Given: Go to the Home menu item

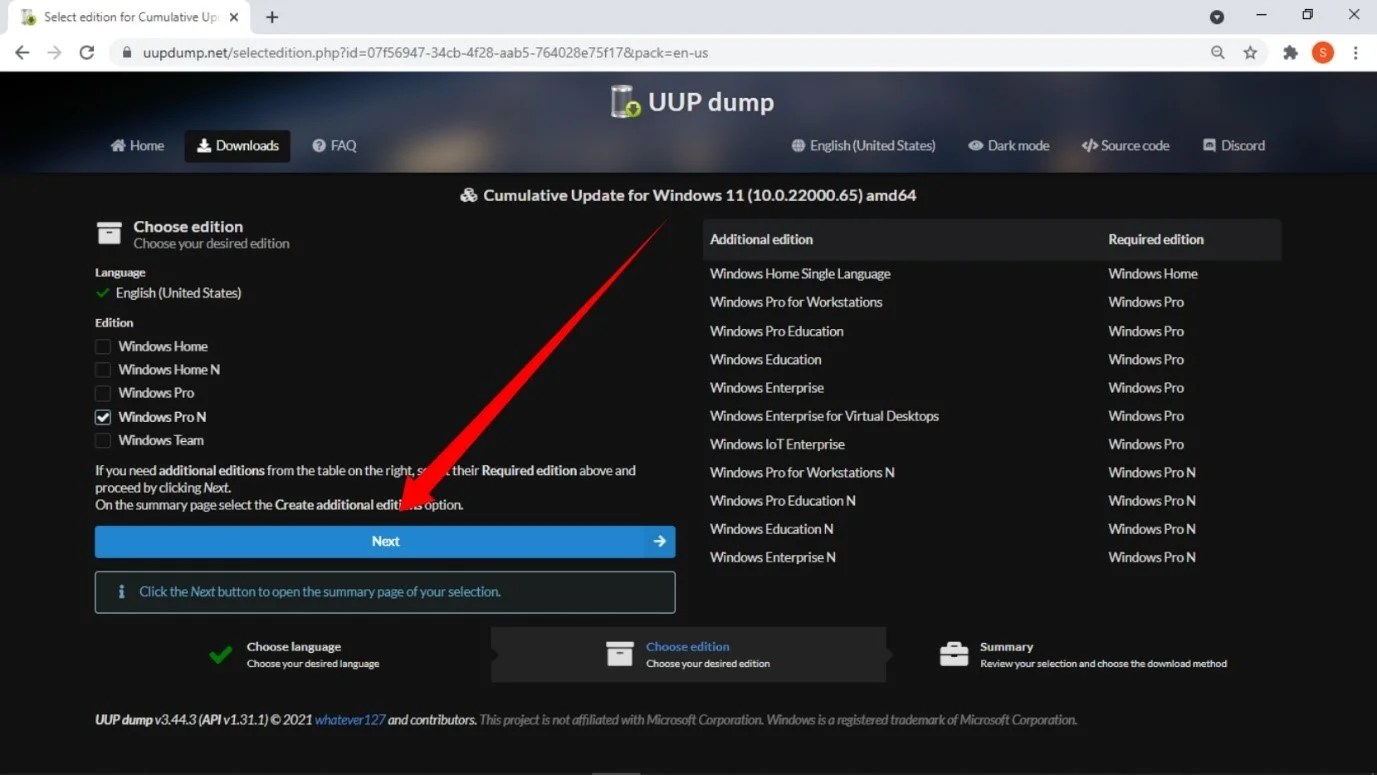Looking at the screenshot, I should pyautogui.click(x=137, y=146).
